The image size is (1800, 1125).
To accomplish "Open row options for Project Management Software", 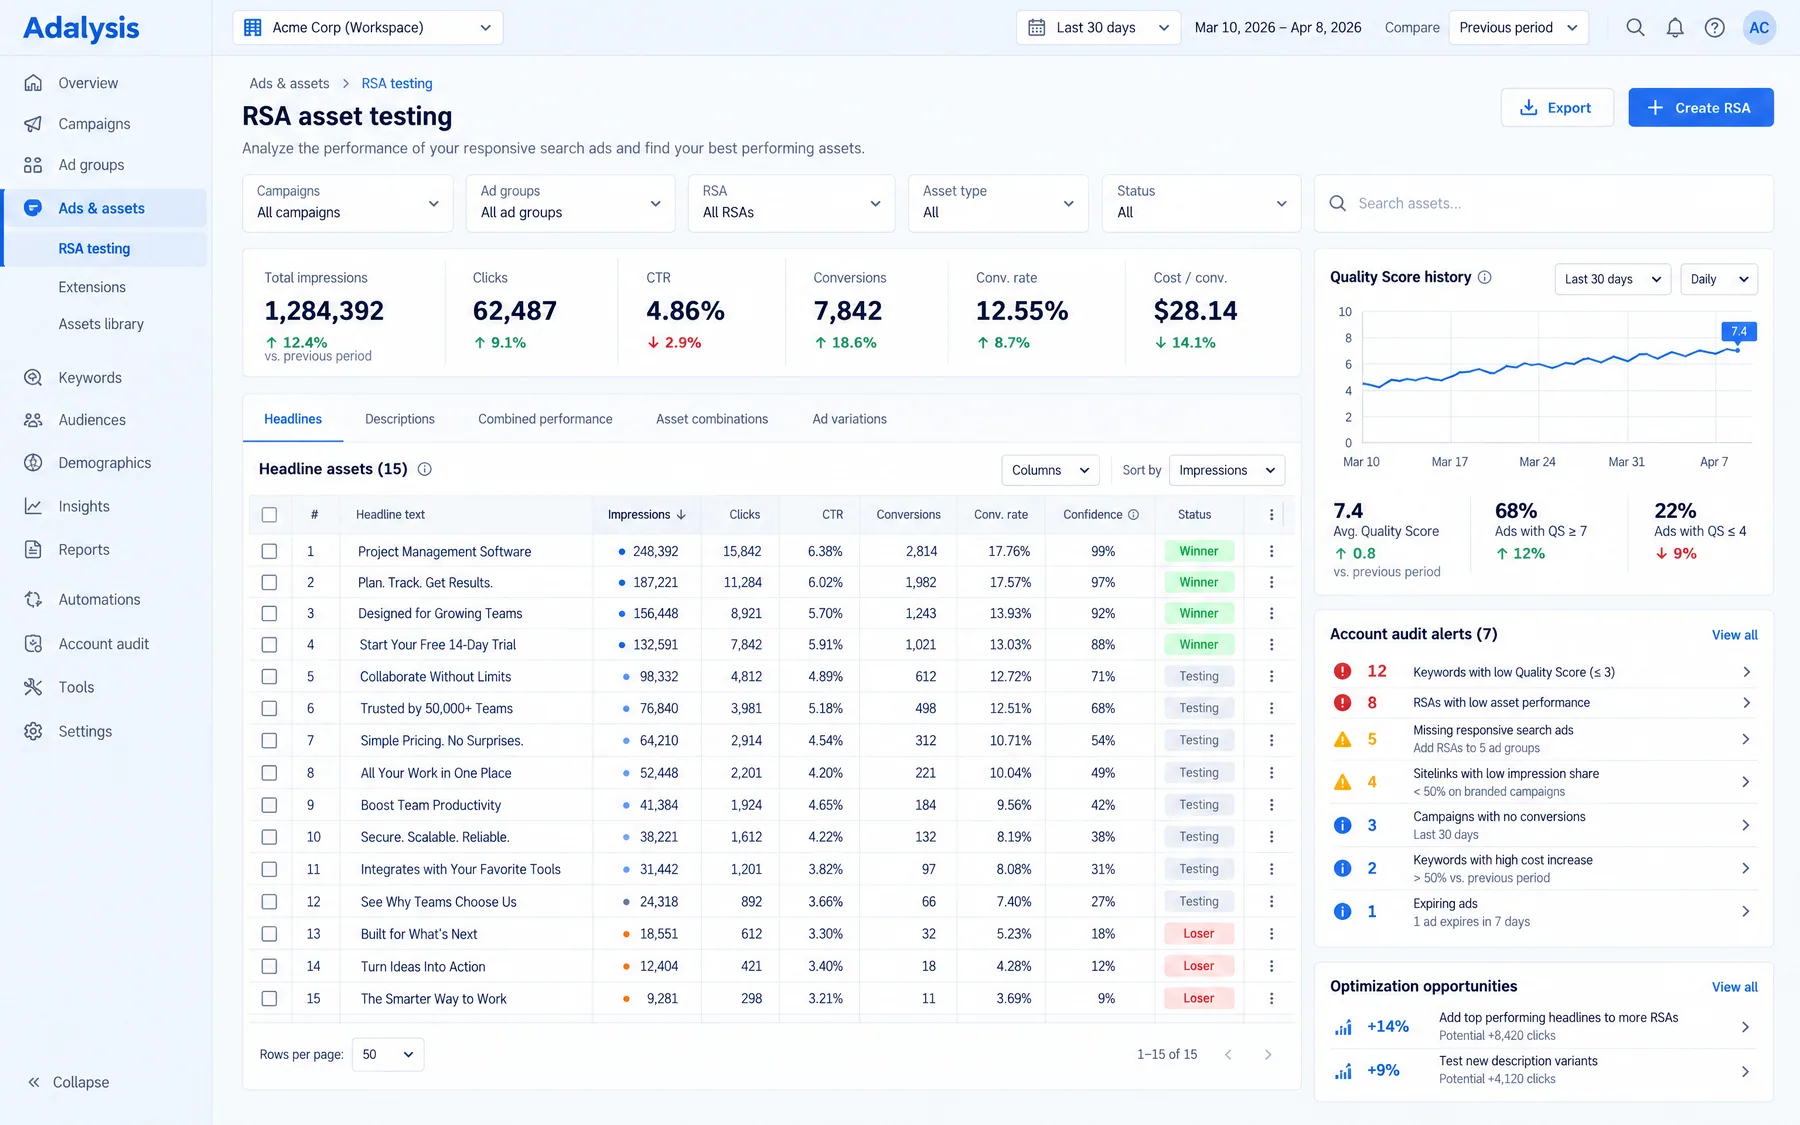I will tap(1271, 551).
